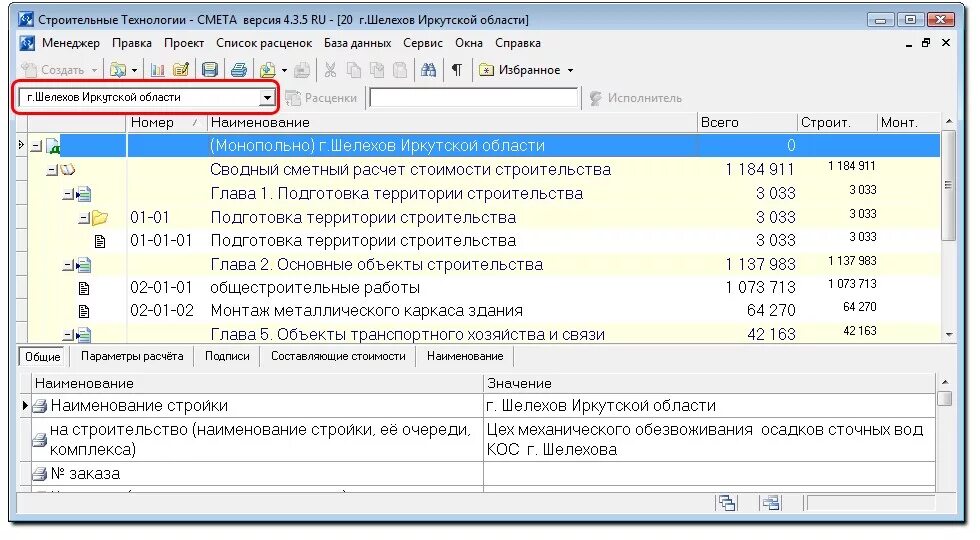Switch to the Параметры расчёта tab
Screen dimensions: 980x540
[x=132, y=356]
